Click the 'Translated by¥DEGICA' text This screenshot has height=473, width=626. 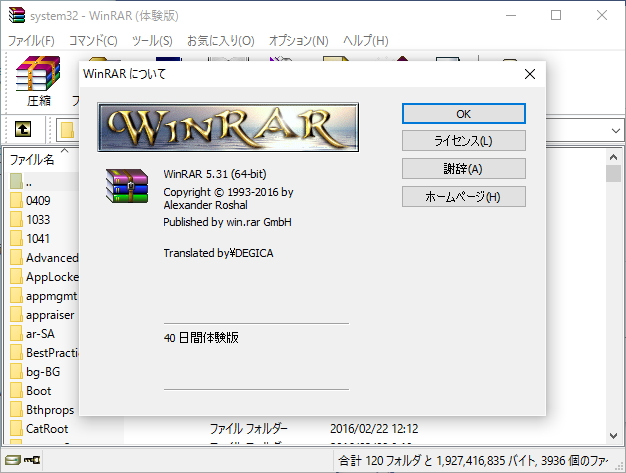click(x=218, y=253)
